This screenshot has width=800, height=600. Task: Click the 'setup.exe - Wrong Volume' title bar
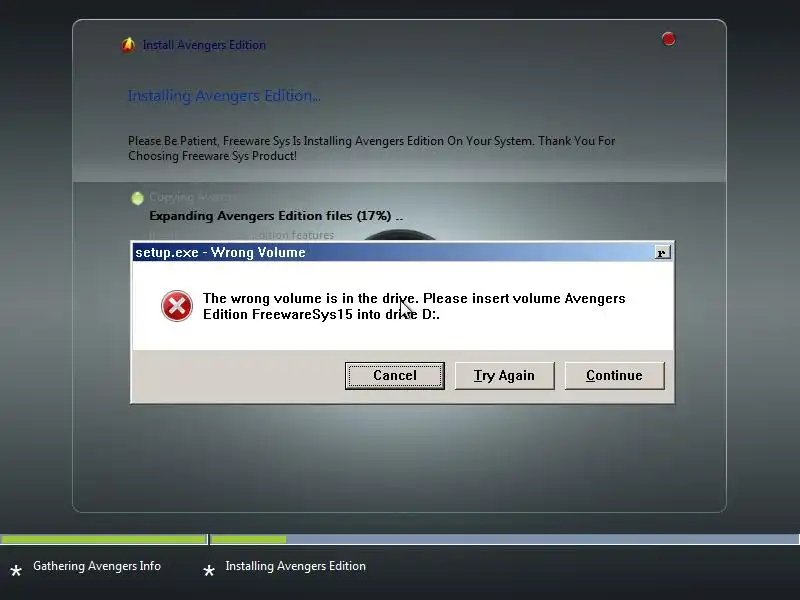[403, 252]
